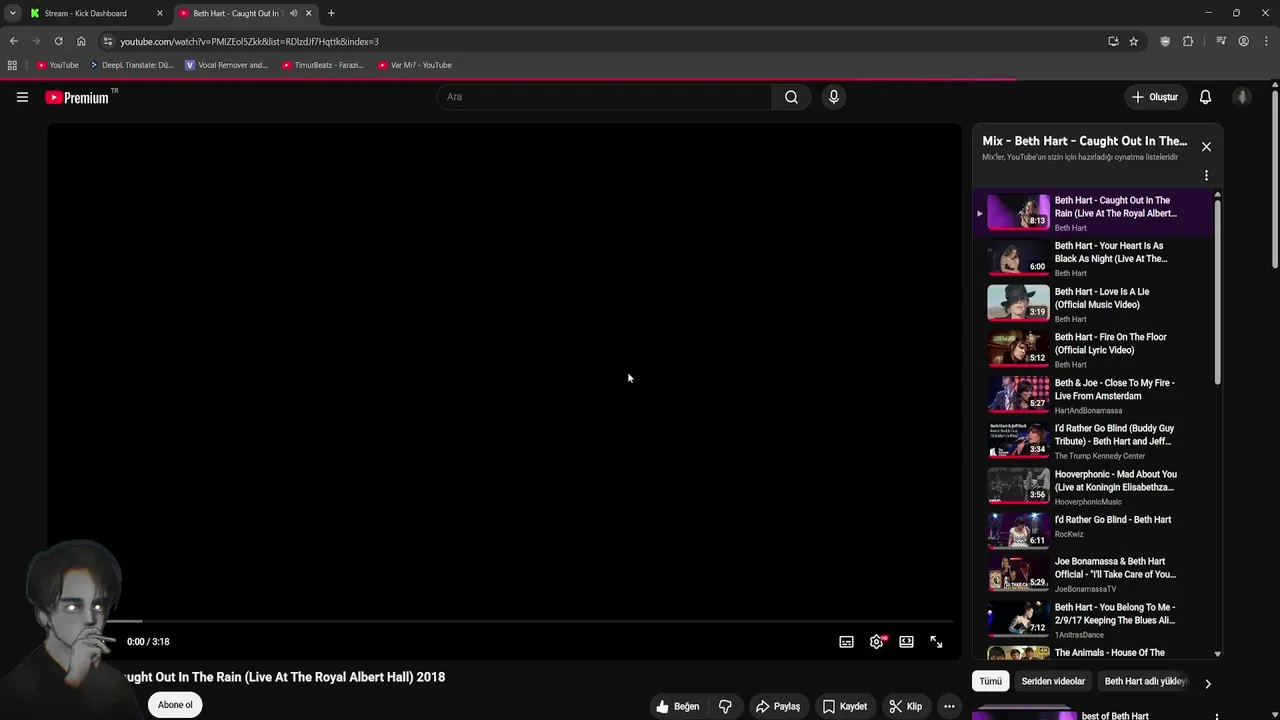1280x720 pixels.
Task: Open the YouTube bookmark
Action: point(58,65)
